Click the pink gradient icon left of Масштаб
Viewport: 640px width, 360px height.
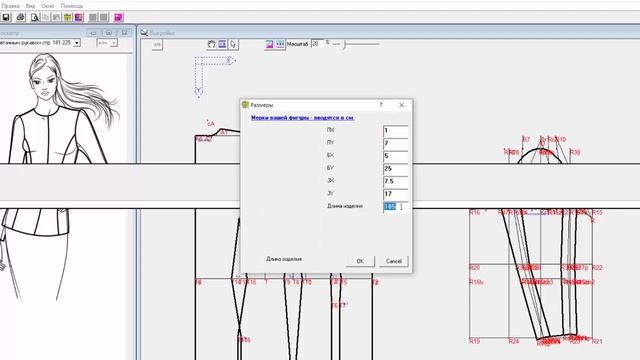[269, 44]
